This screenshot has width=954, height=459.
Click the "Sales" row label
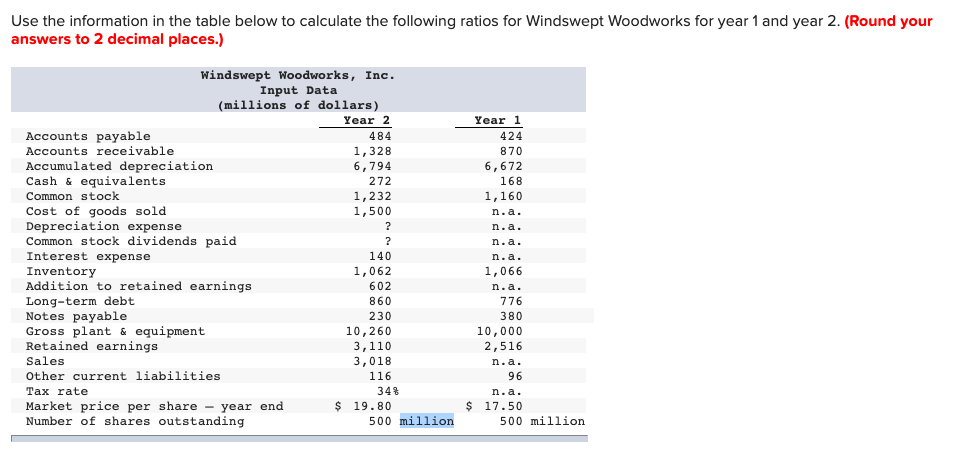[x=45, y=361]
